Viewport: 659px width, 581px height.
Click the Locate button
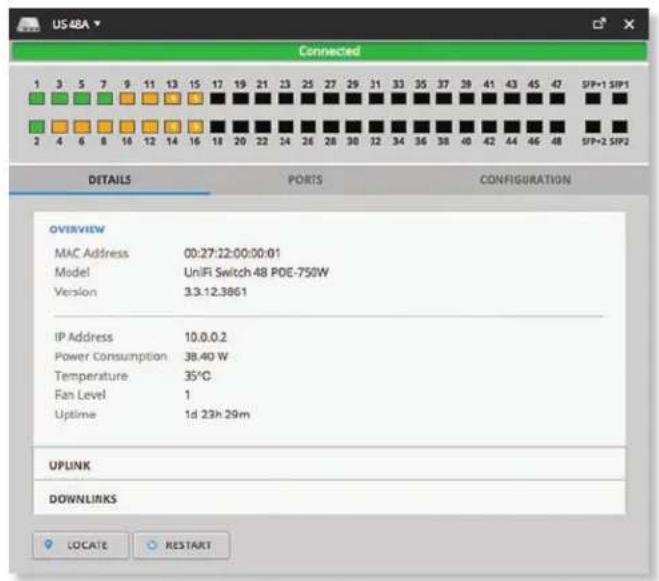[81, 545]
